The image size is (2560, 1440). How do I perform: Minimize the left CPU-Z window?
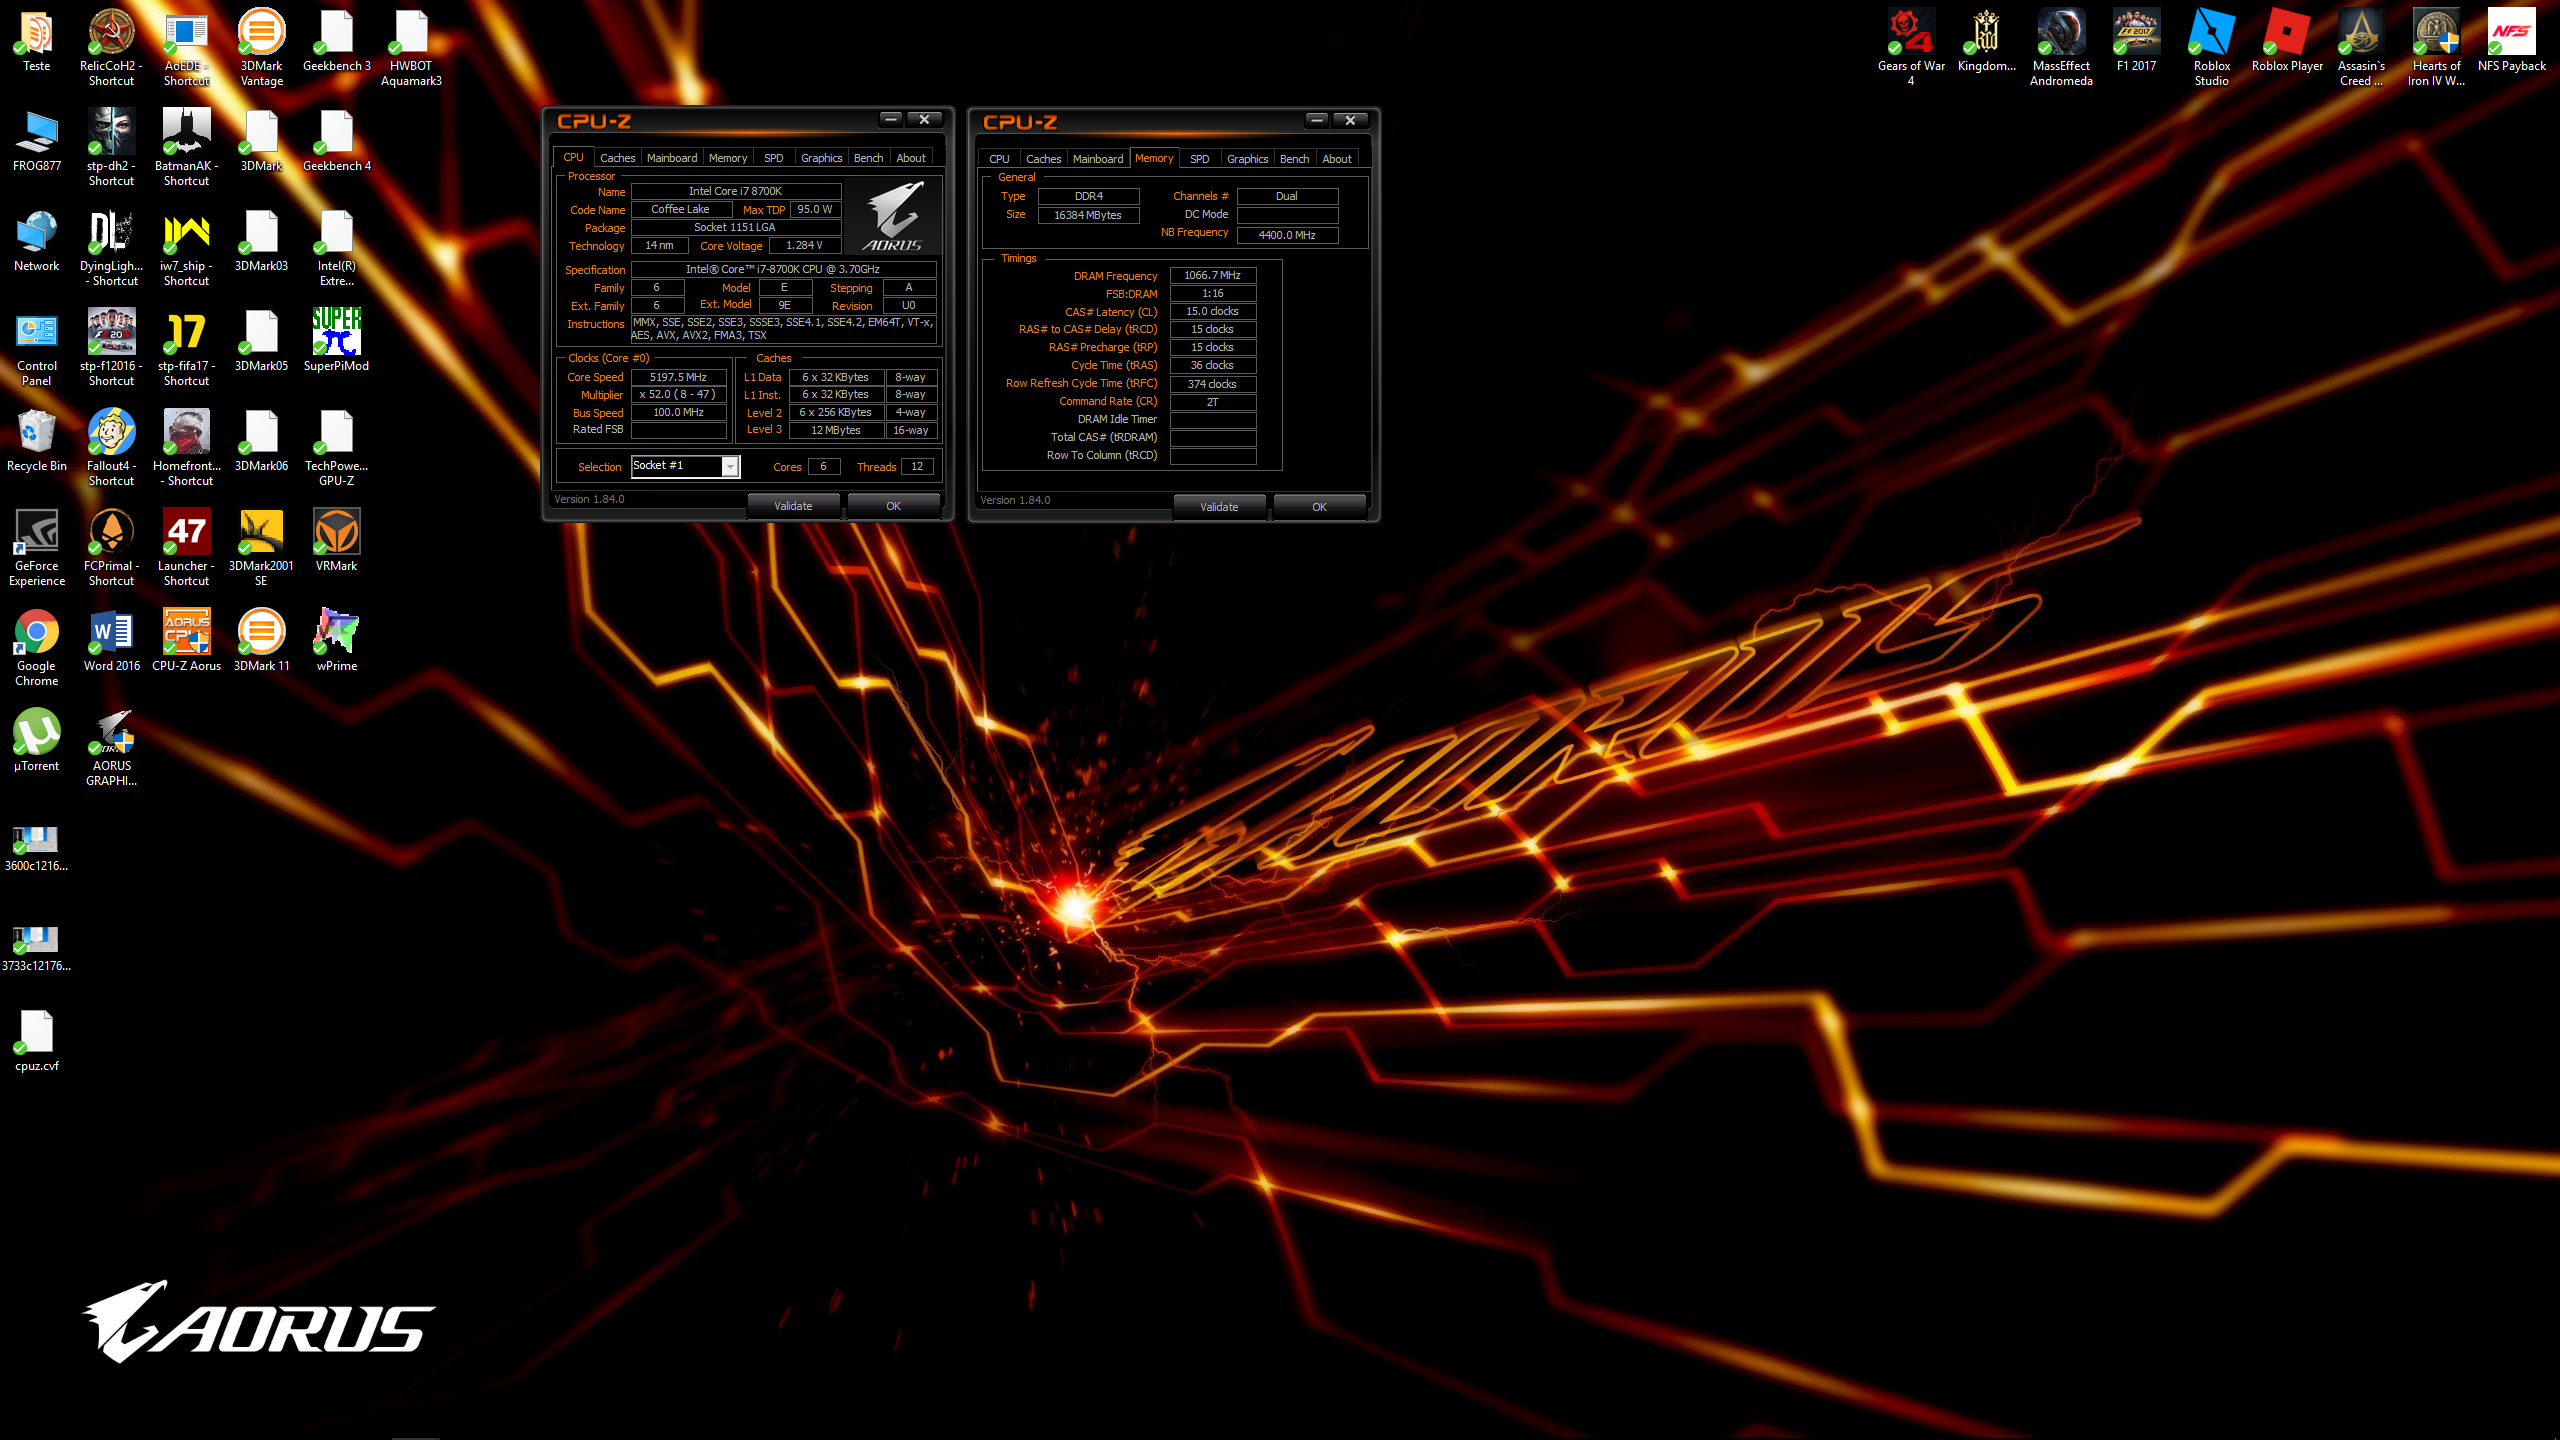click(891, 120)
